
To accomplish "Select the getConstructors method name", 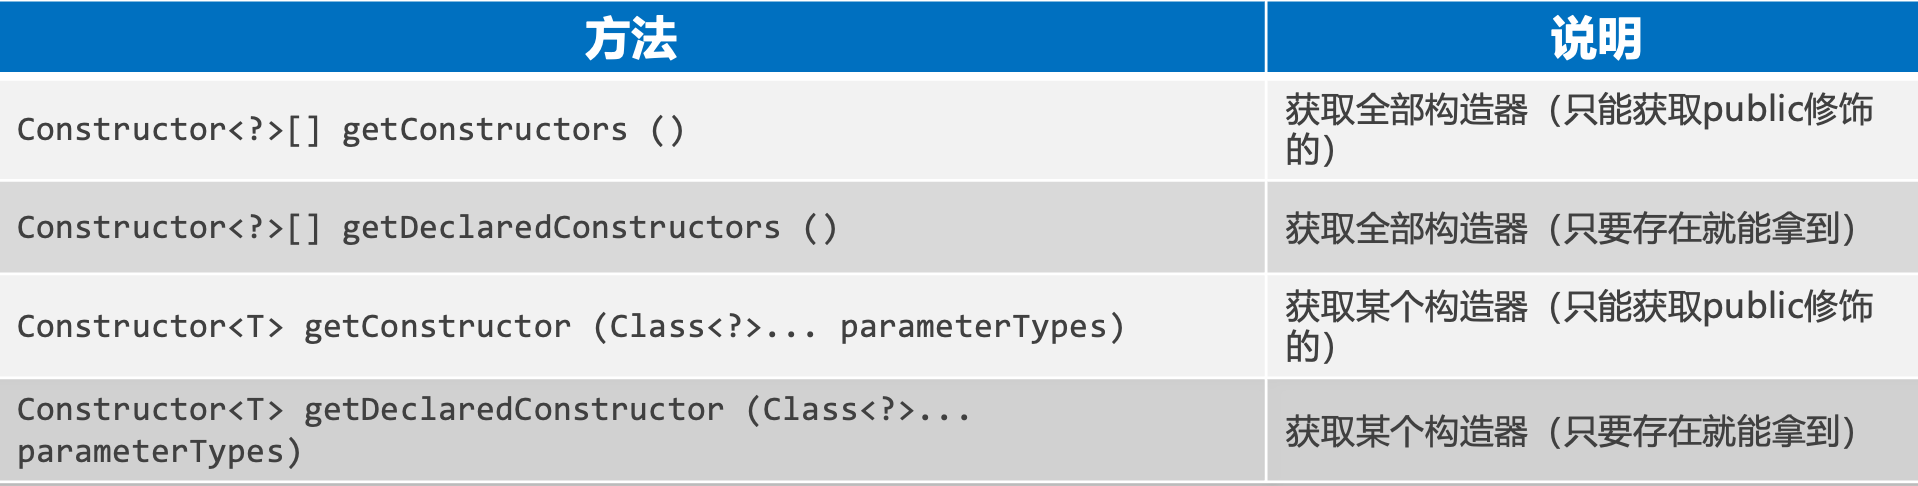I will click(x=484, y=130).
